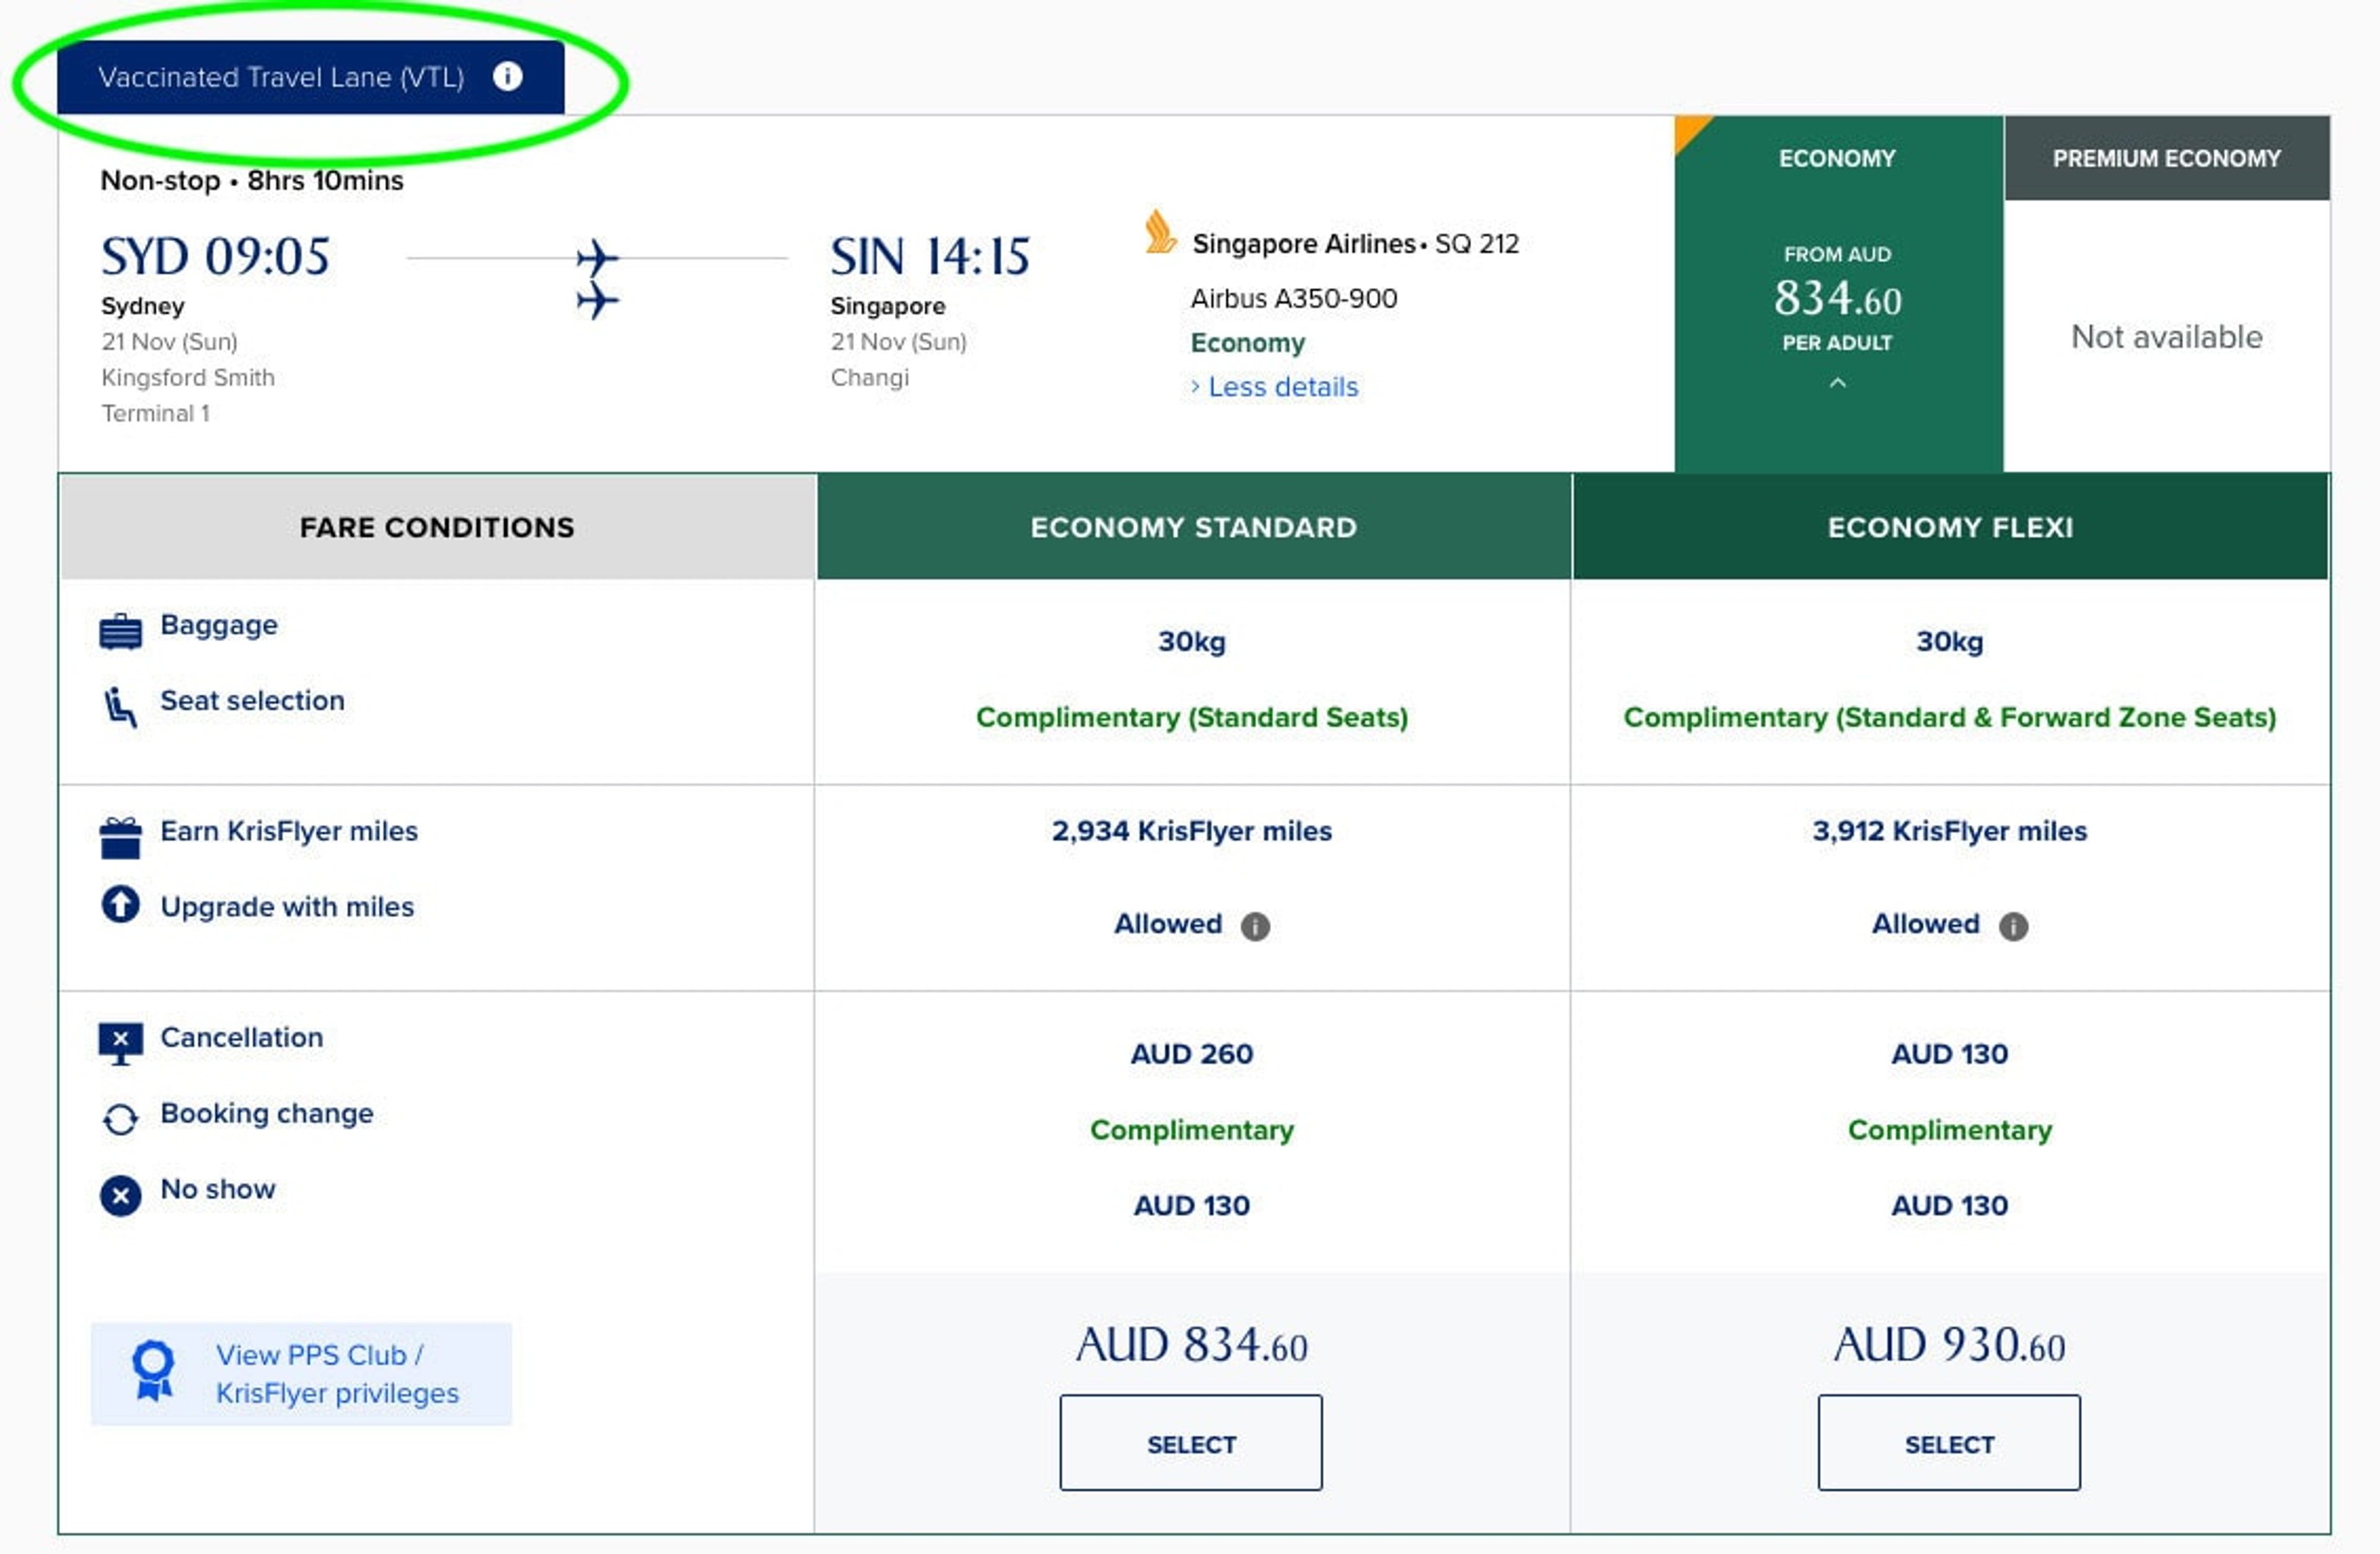Click the Economy Flexi column header

(1949, 527)
